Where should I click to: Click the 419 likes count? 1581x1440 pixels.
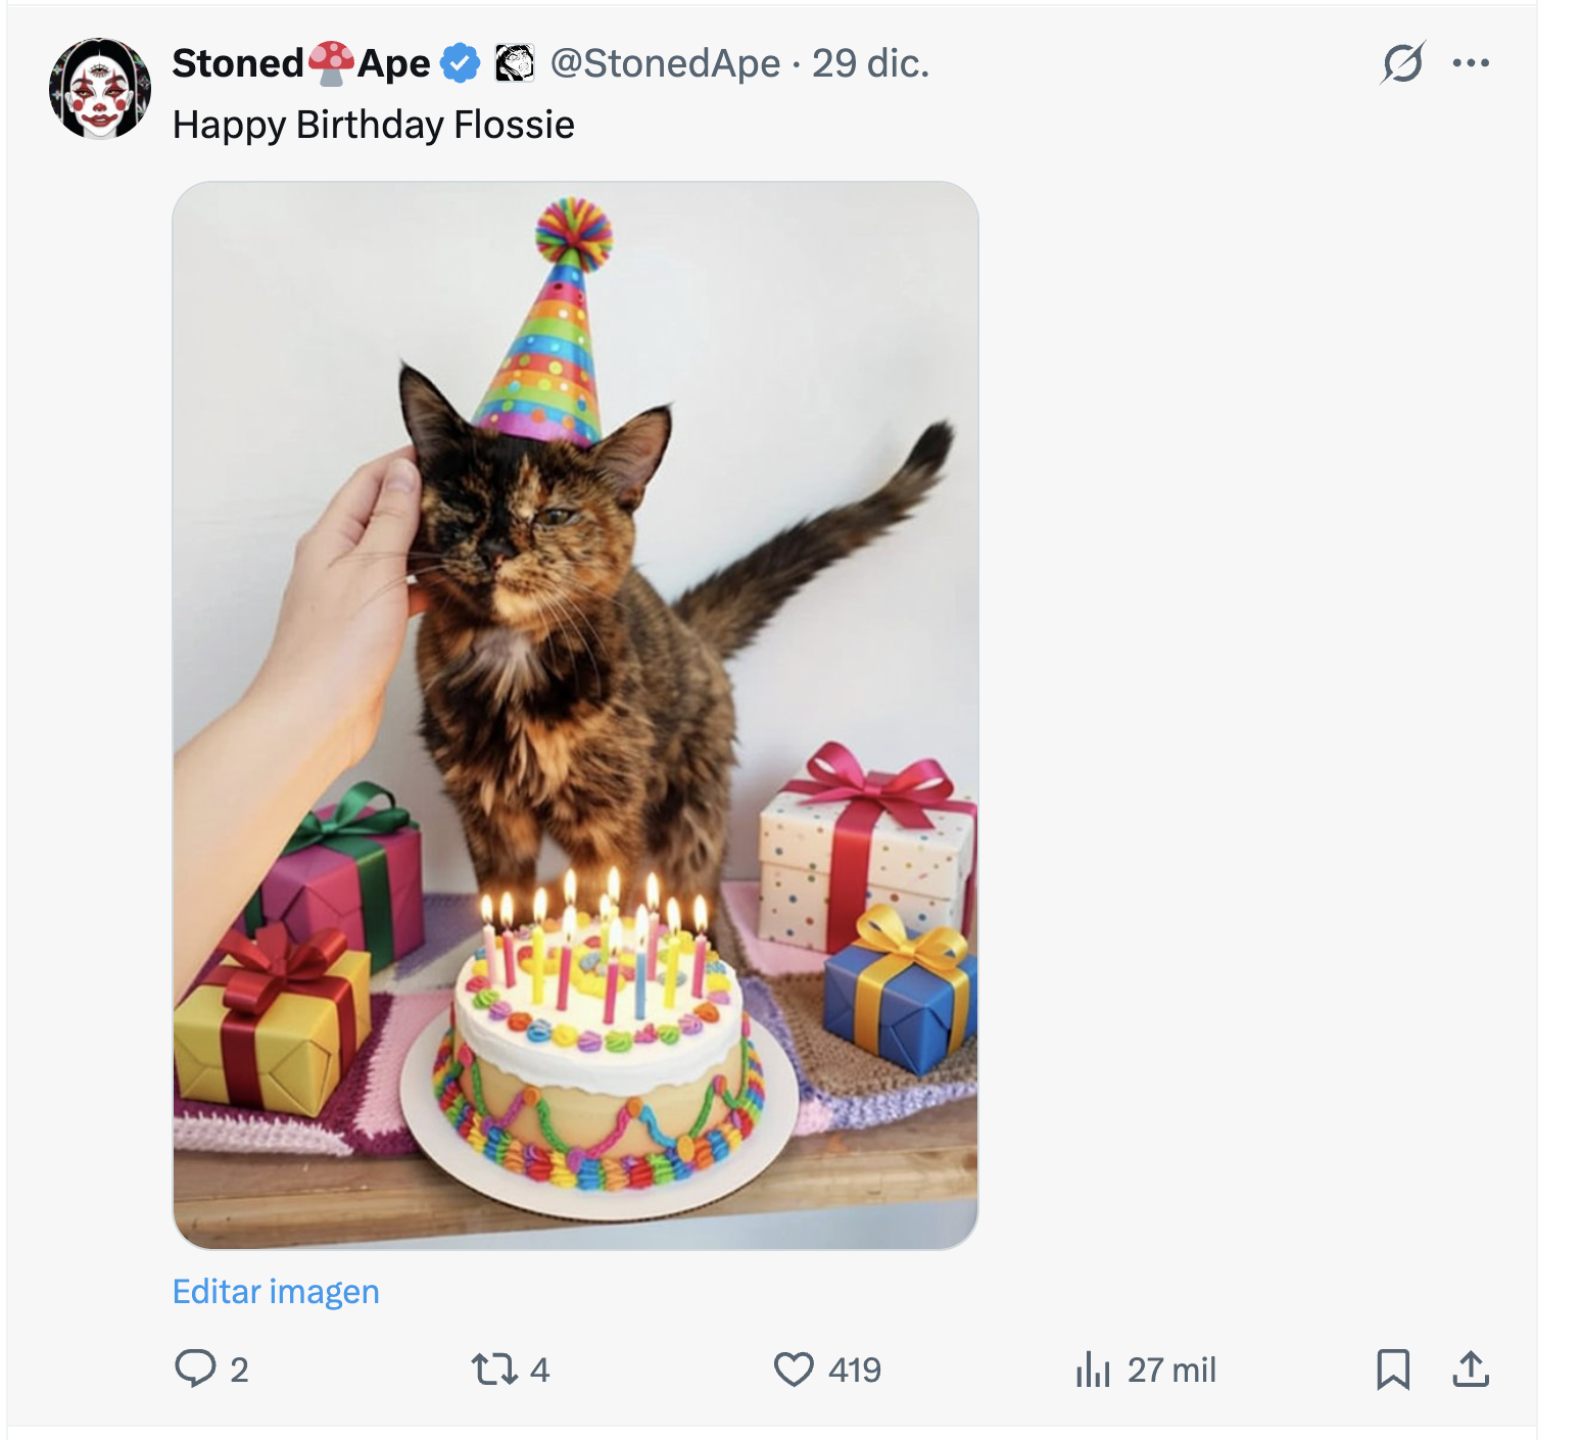pyautogui.click(x=854, y=1369)
